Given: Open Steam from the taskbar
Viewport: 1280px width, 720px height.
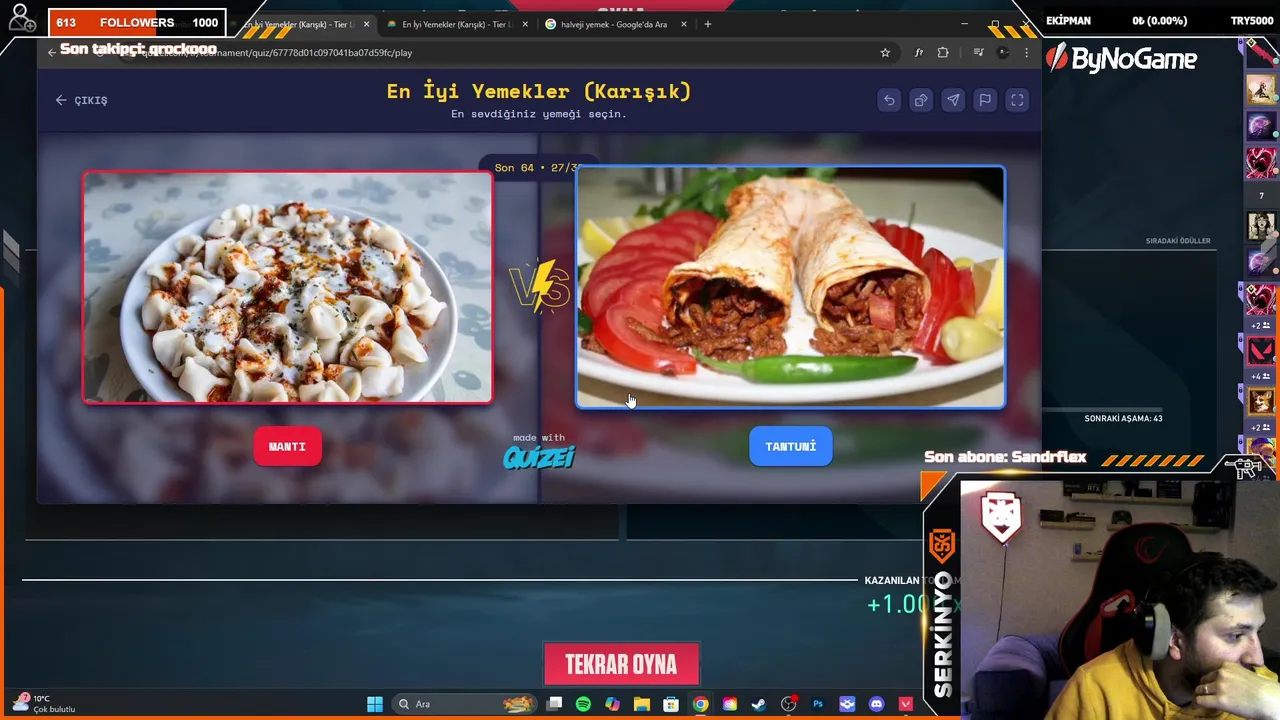Looking at the screenshot, I should (x=759, y=704).
